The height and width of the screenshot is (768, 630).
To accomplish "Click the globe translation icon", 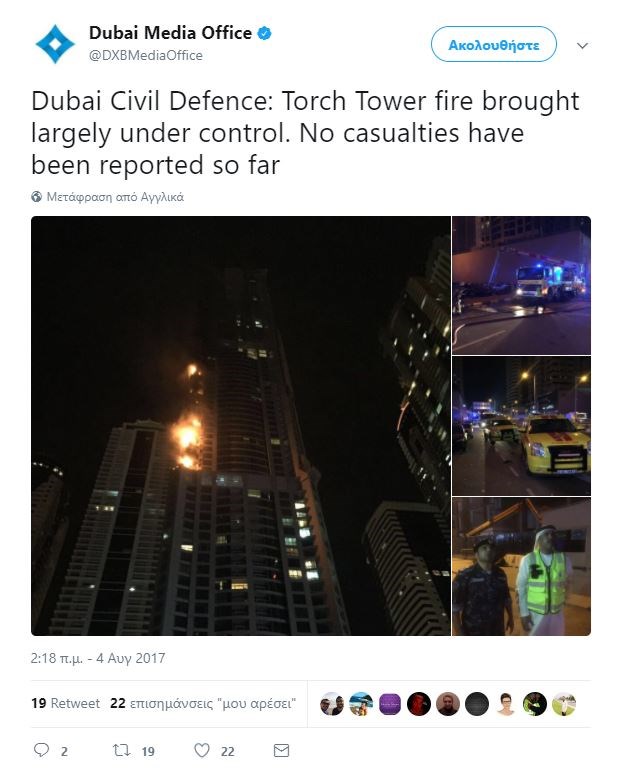I will click(36, 197).
